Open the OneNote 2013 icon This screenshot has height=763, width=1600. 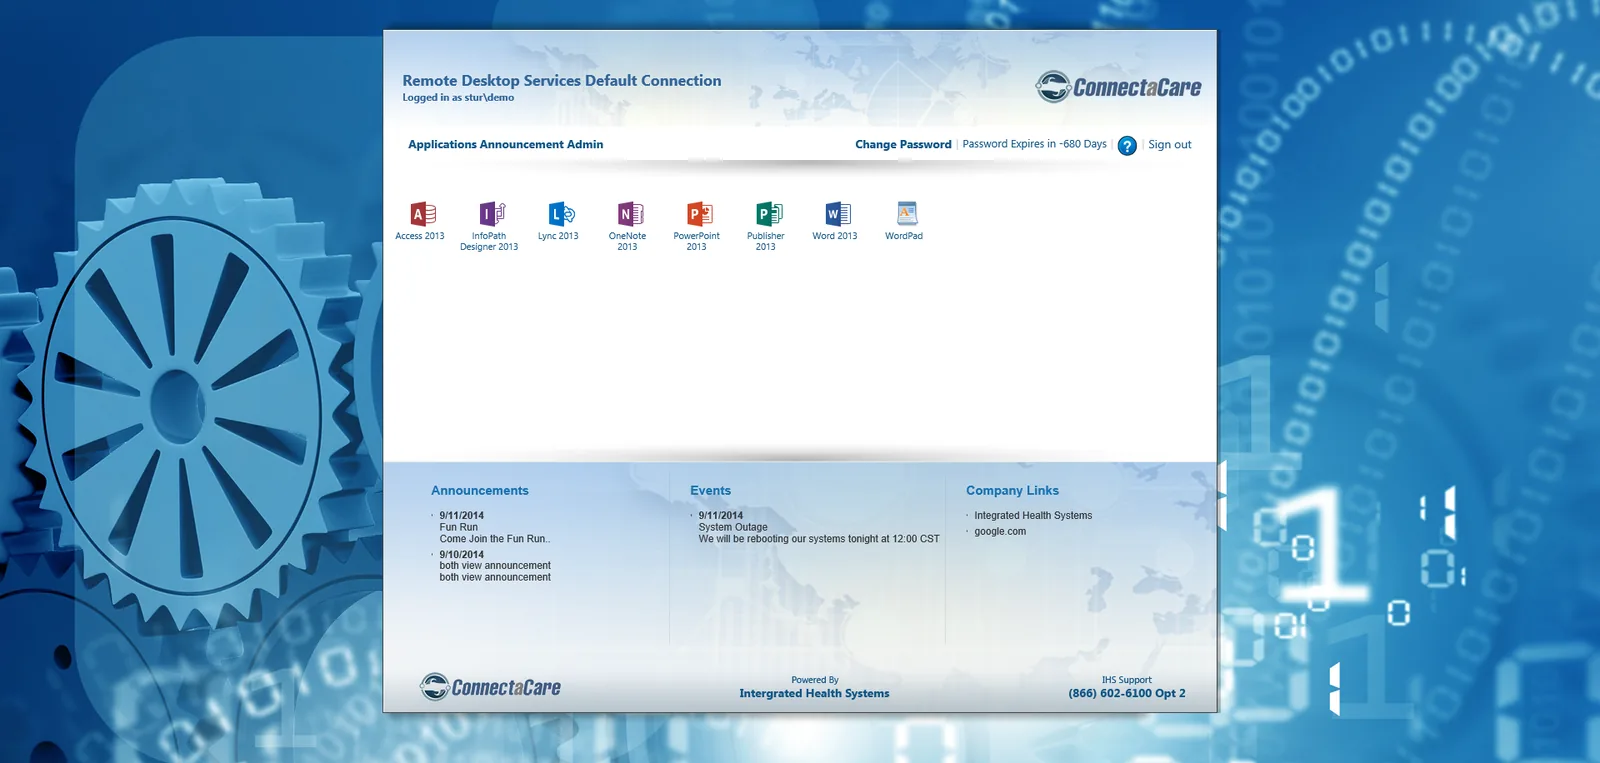pos(630,214)
